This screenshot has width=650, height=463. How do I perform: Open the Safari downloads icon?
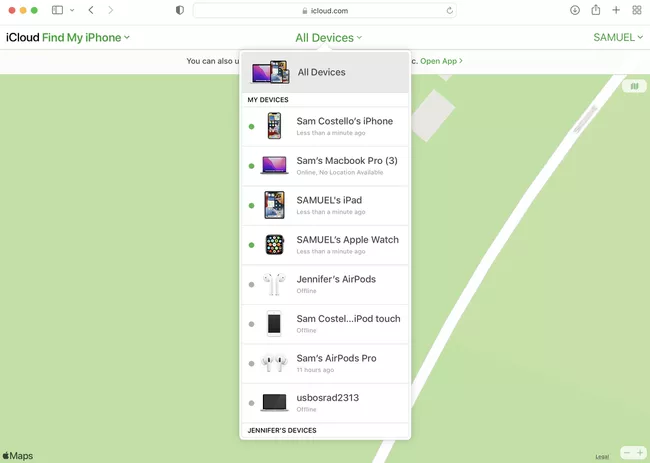click(575, 10)
